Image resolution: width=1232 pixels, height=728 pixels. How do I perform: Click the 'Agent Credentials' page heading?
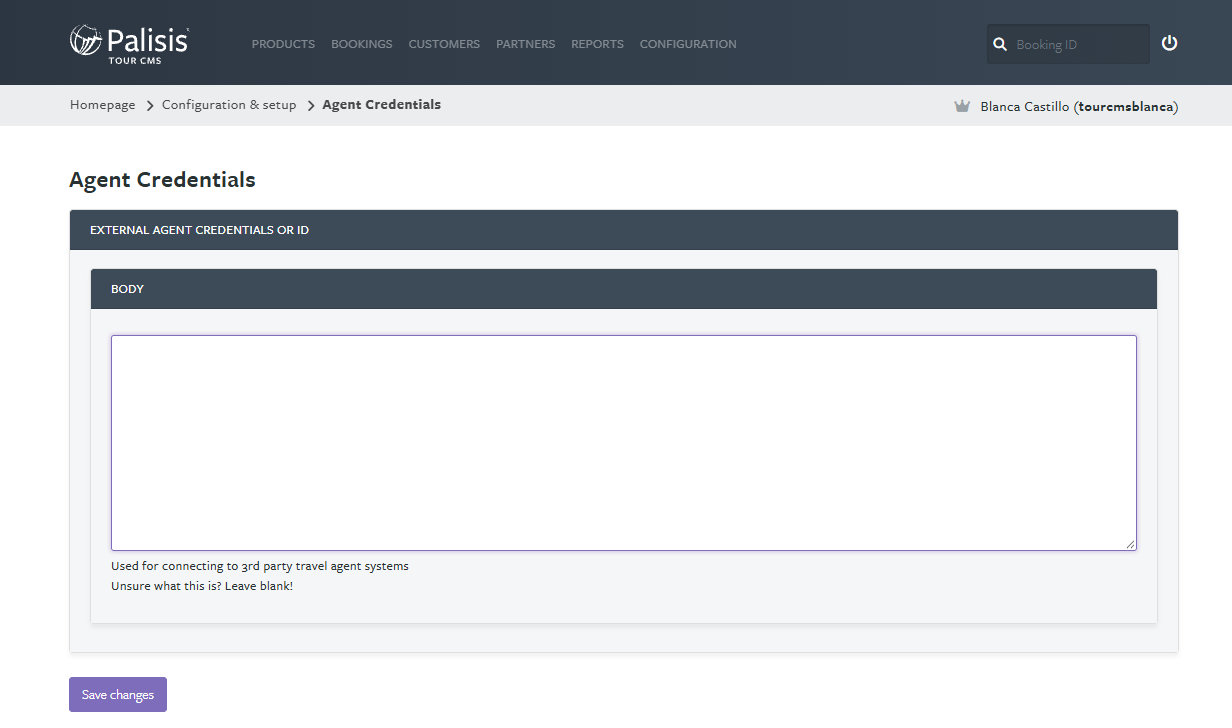(162, 180)
